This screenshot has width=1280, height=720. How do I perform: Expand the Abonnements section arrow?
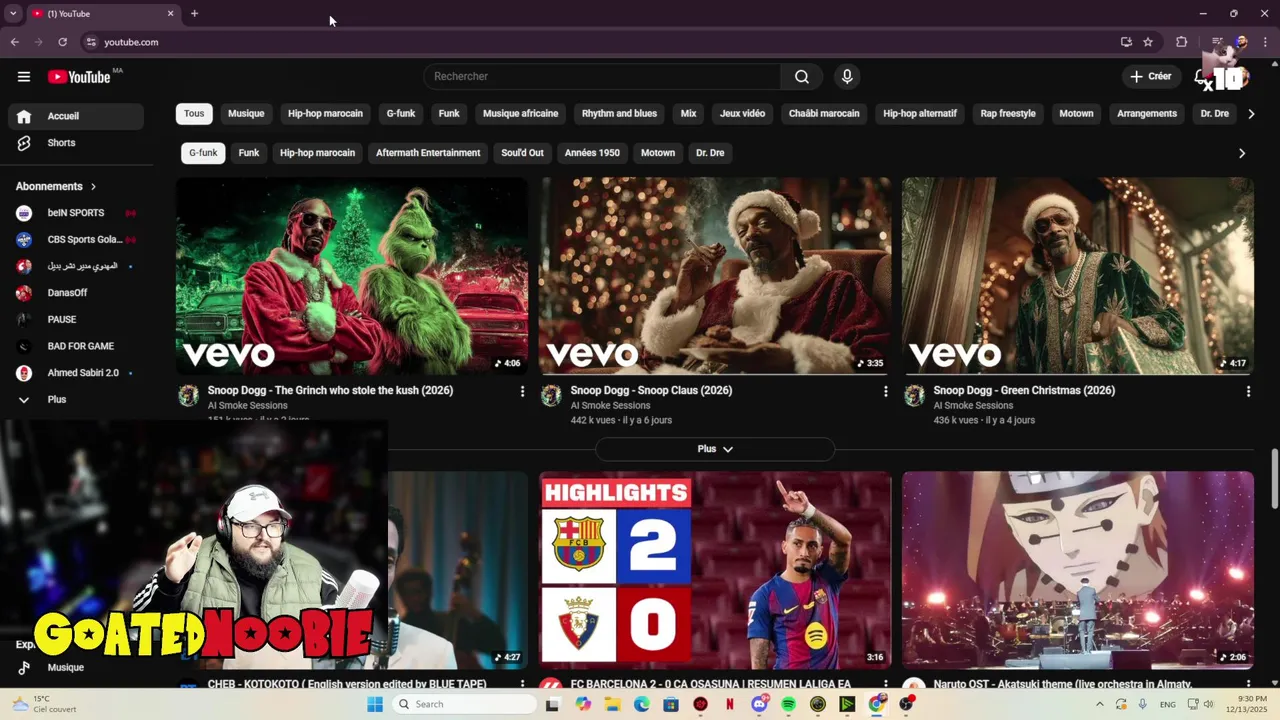(x=93, y=186)
